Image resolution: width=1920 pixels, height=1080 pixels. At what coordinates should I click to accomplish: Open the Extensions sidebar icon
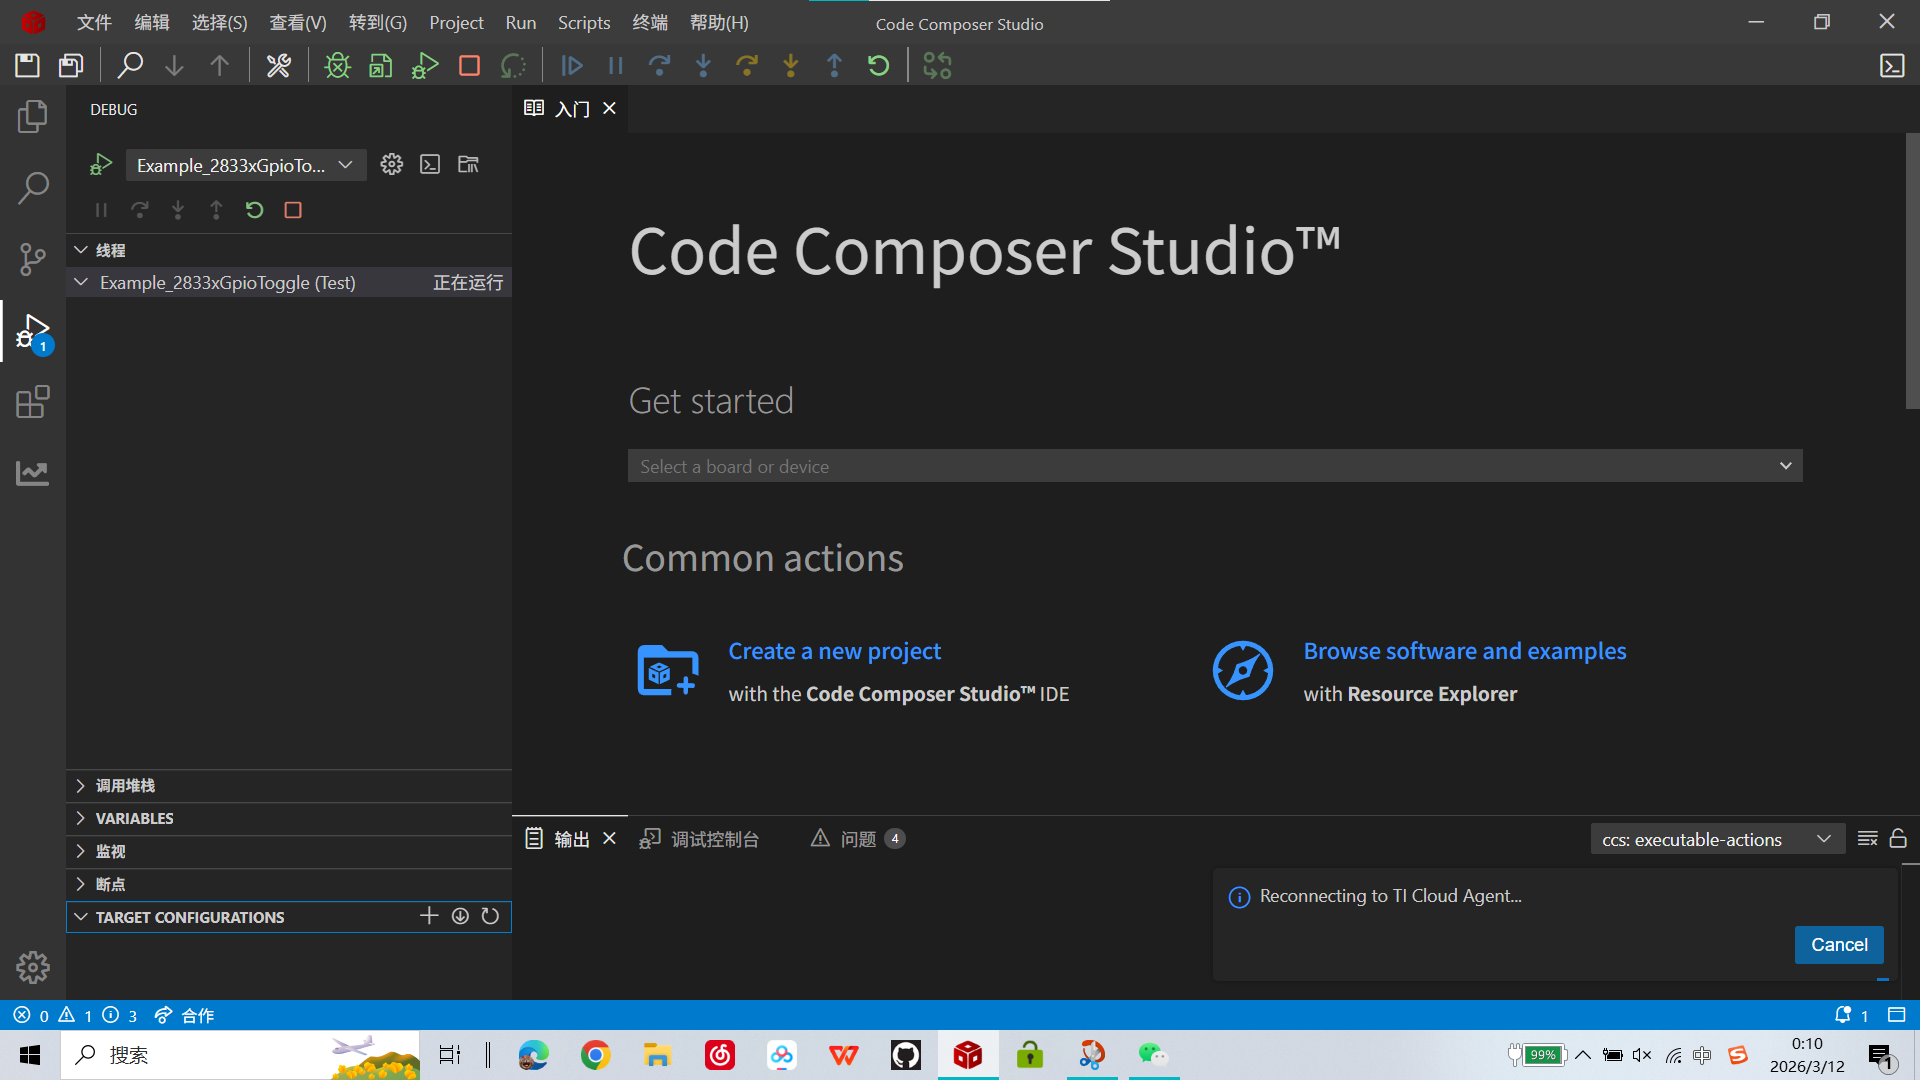point(32,402)
